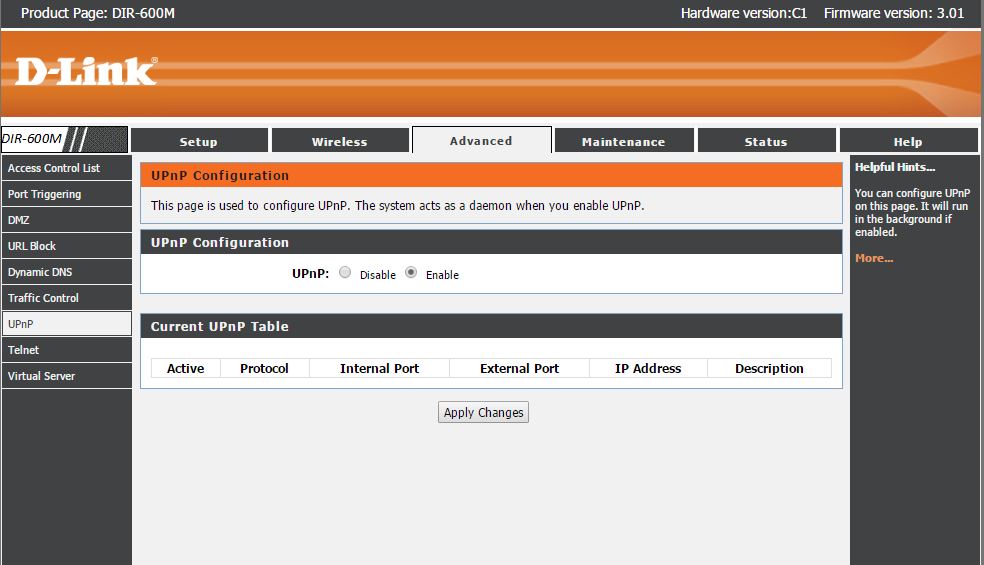Click the Firmware version: 3.01 text
Viewport: 984px width, 565px height.
click(x=894, y=13)
